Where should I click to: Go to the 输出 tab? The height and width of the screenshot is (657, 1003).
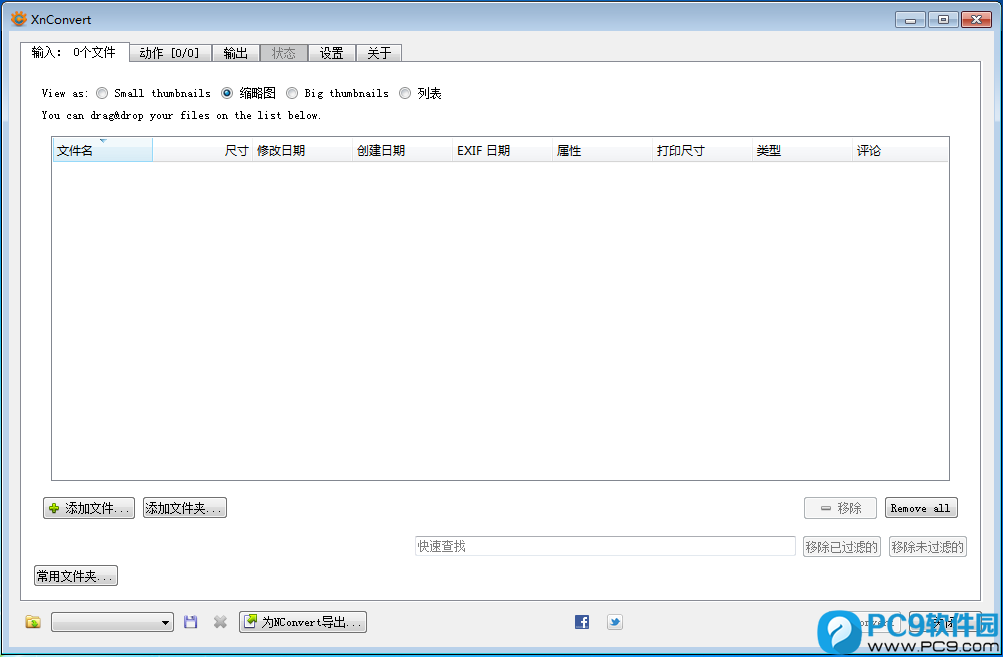pyautogui.click(x=235, y=53)
